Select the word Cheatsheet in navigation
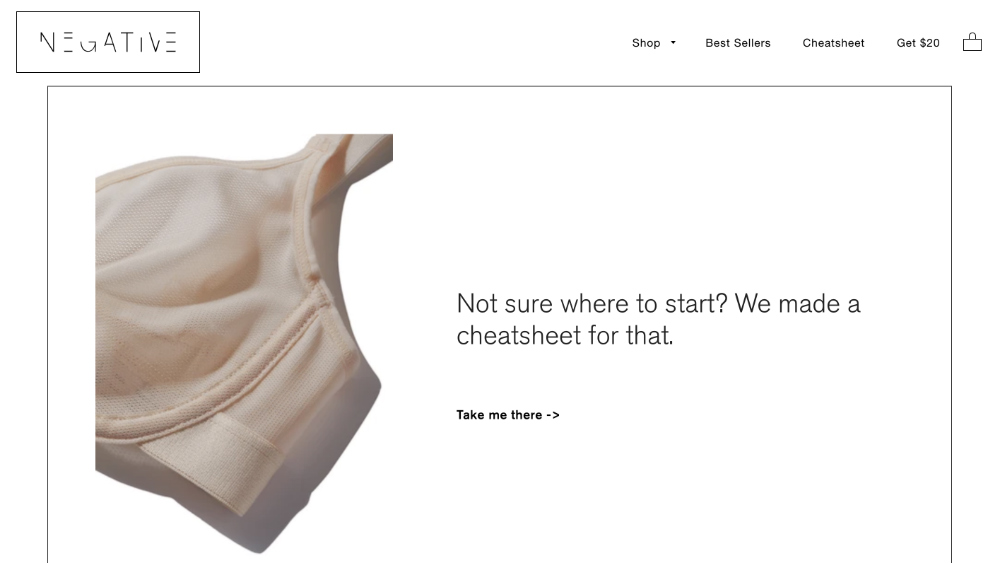 point(833,43)
